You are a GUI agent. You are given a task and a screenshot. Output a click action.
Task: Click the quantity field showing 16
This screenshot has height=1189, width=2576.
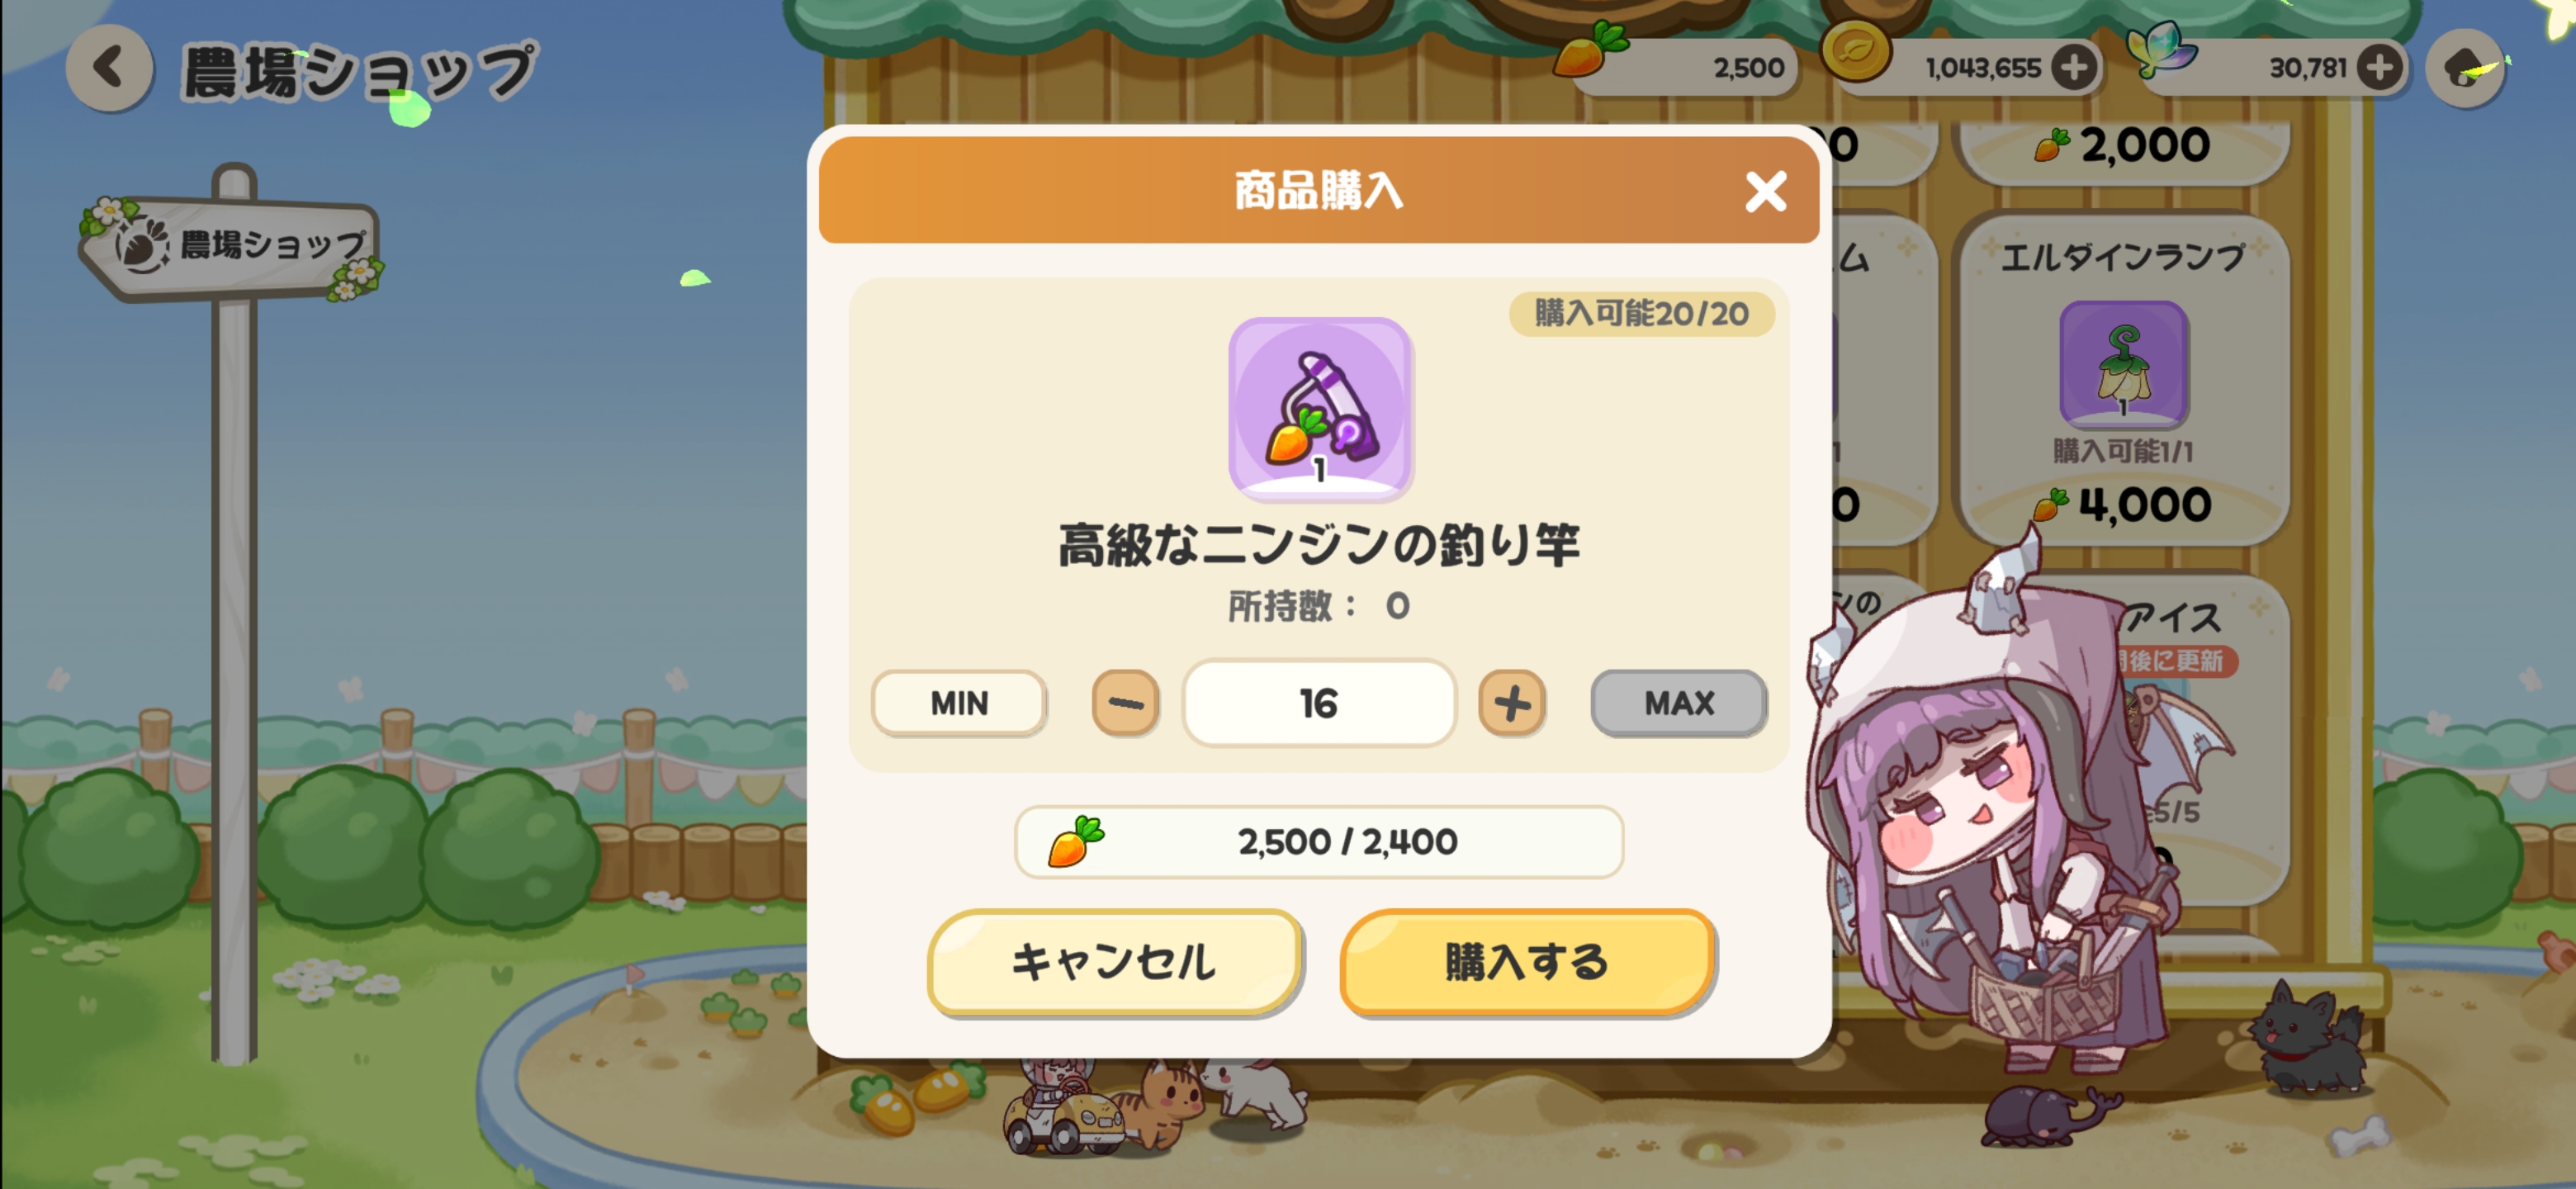click(x=1319, y=703)
